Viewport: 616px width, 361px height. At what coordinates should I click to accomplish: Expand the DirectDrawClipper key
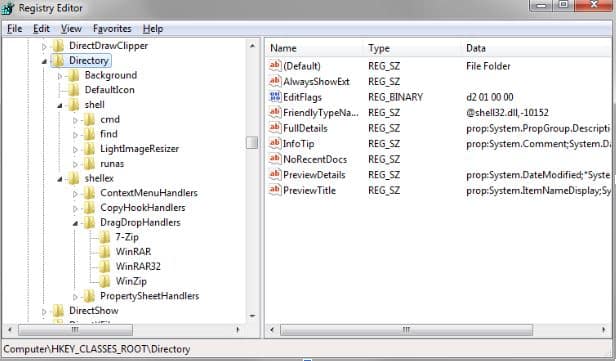coord(44,47)
